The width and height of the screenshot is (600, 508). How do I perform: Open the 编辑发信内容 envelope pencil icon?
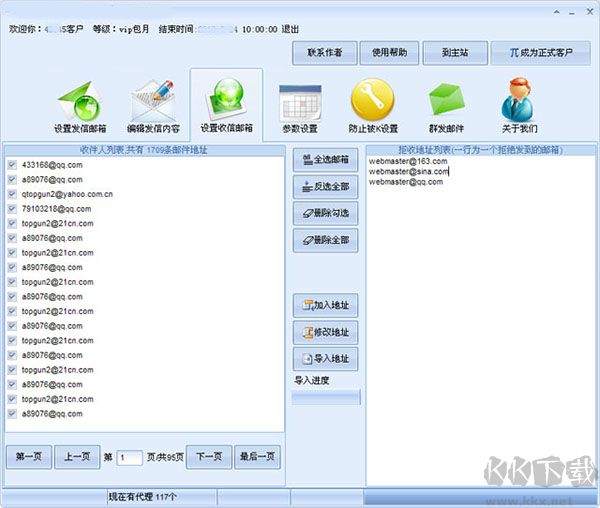pos(153,101)
